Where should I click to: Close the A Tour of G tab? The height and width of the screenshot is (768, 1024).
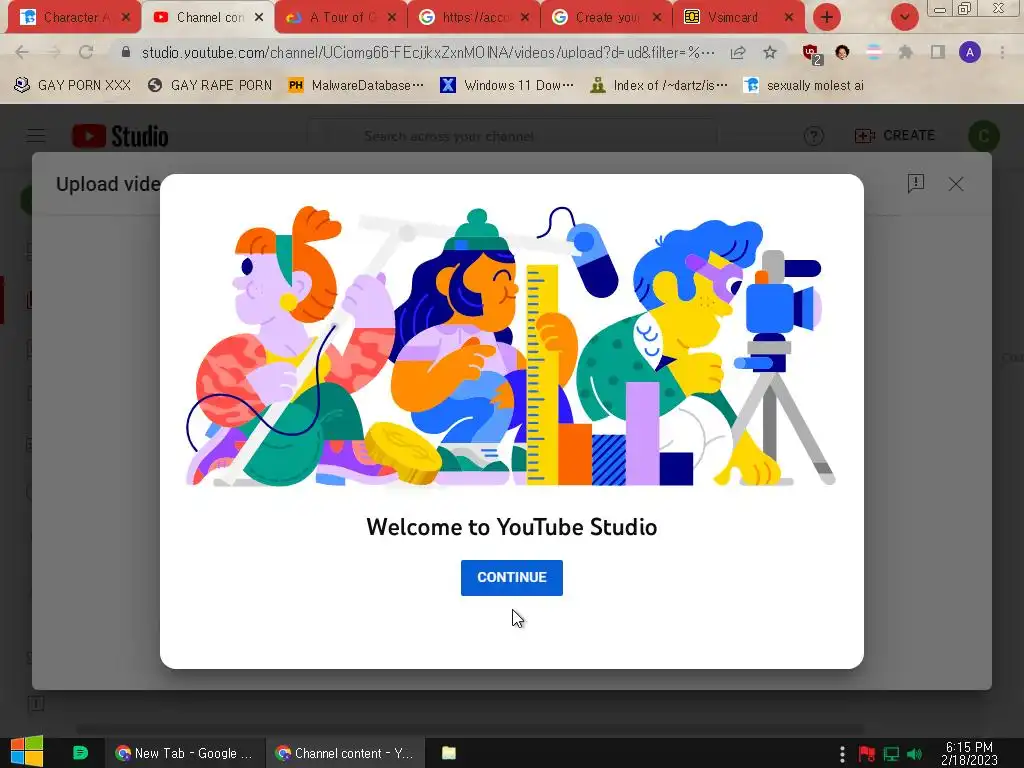tap(391, 18)
